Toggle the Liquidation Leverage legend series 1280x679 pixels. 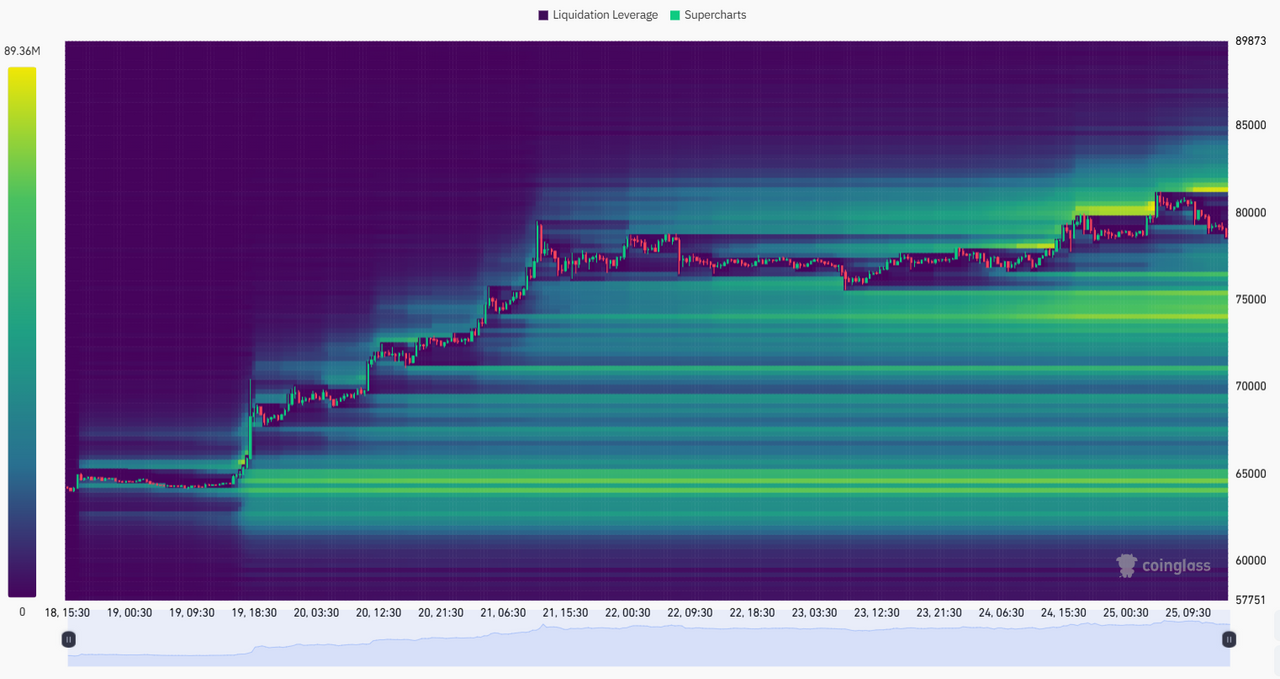click(598, 15)
